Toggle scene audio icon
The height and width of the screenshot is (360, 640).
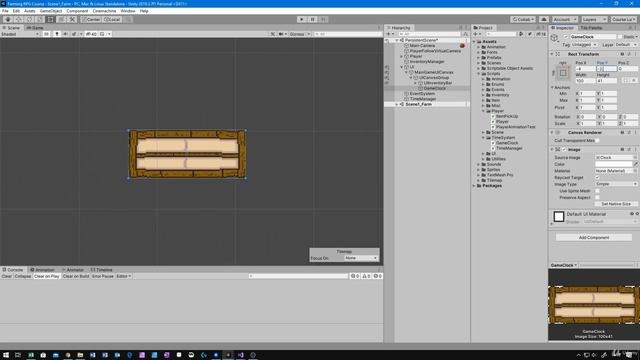click(65, 34)
